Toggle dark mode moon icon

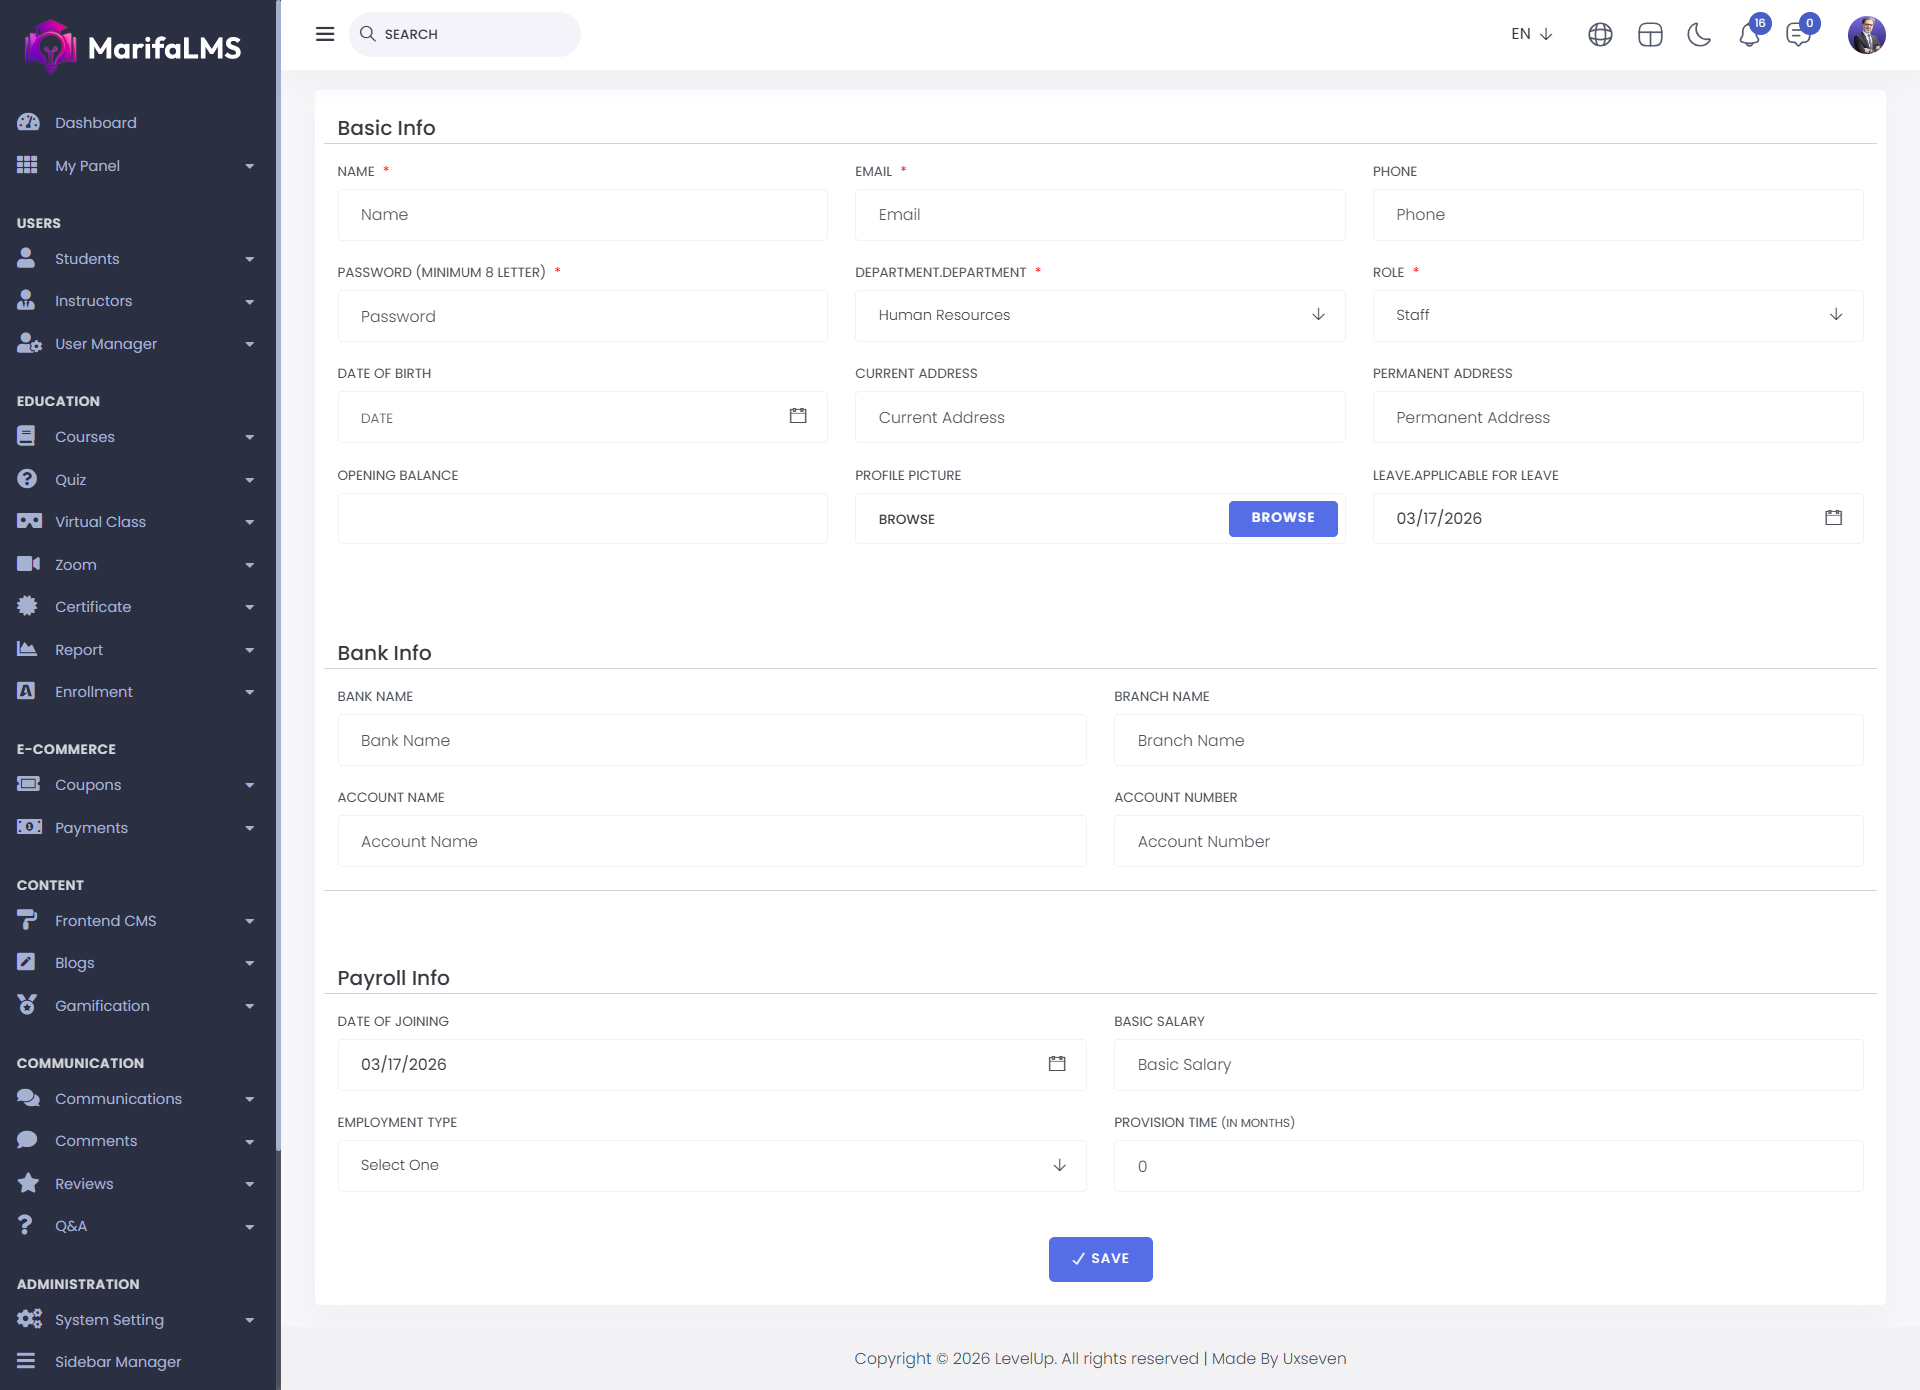pos(1699,35)
